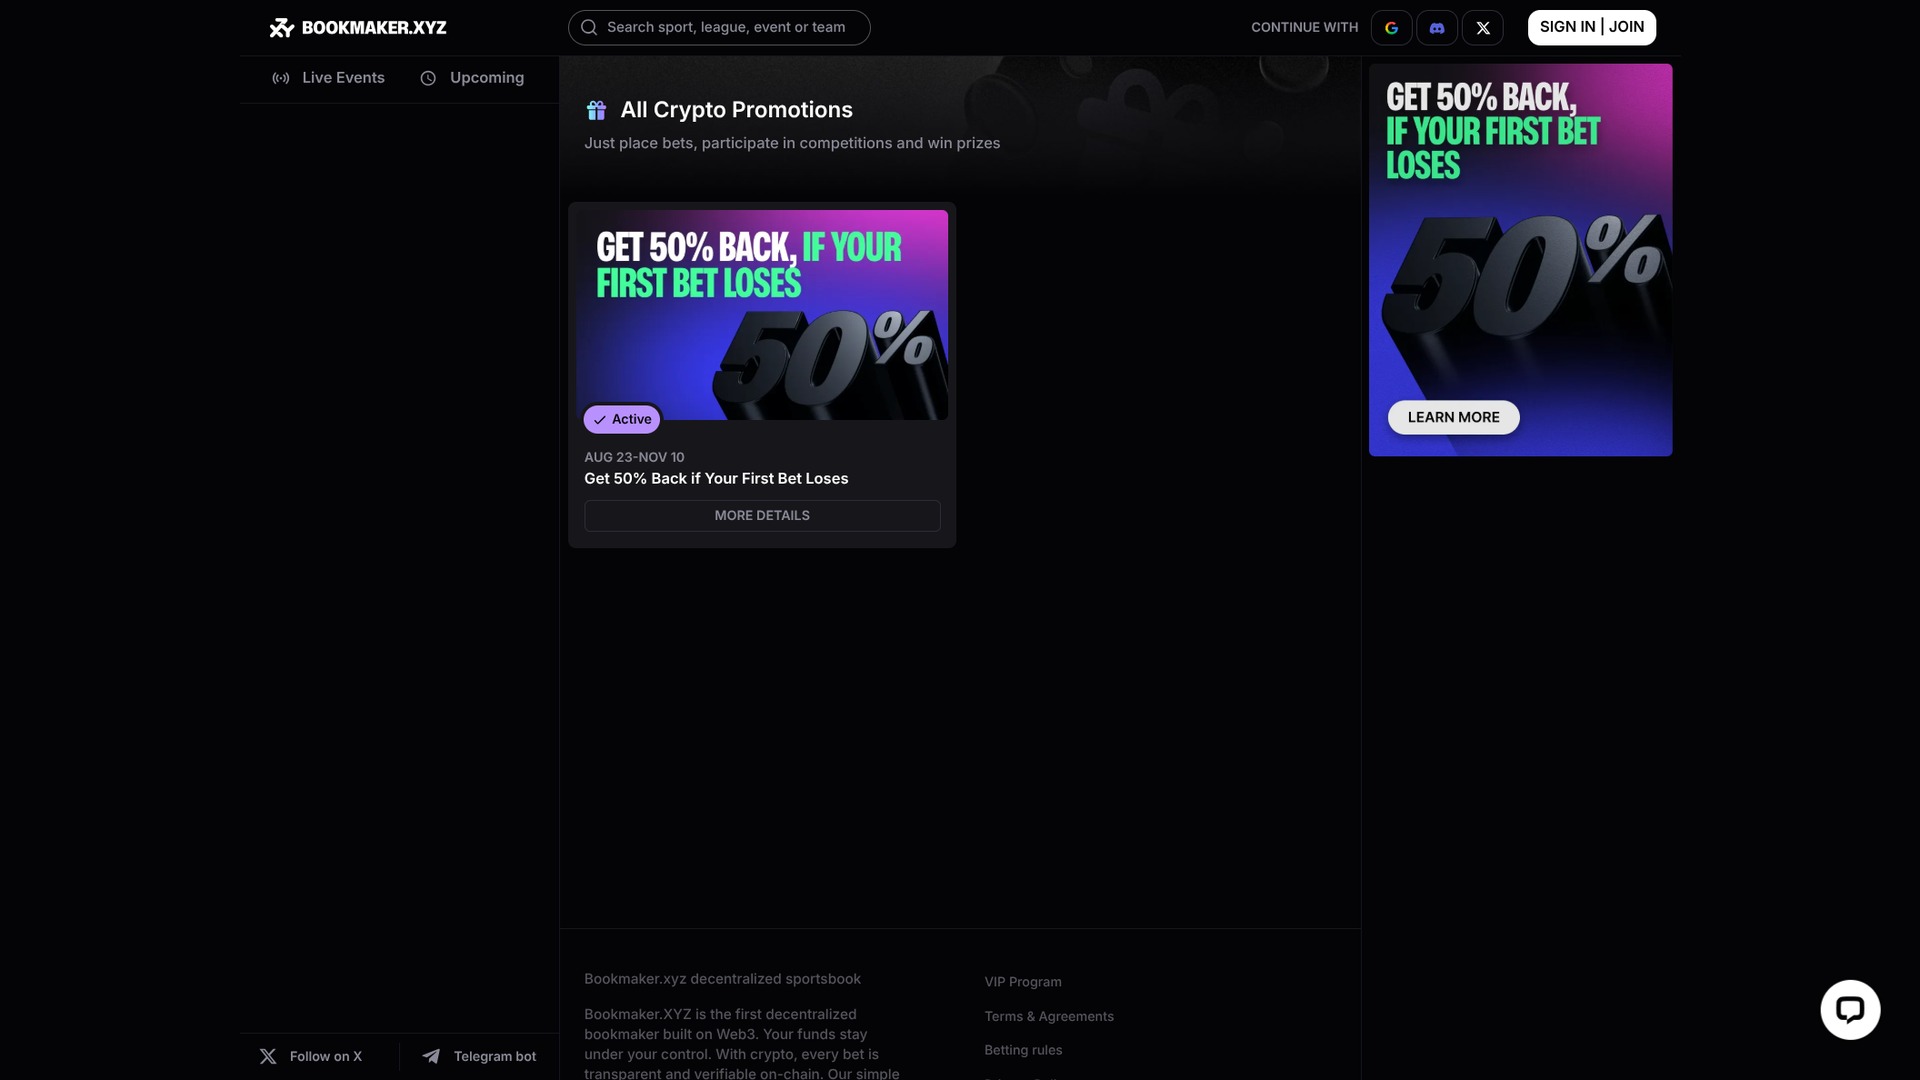Click MORE DETAILS on the promotion card
Viewport: 1920px width, 1080px height.
[x=762, y=516]
